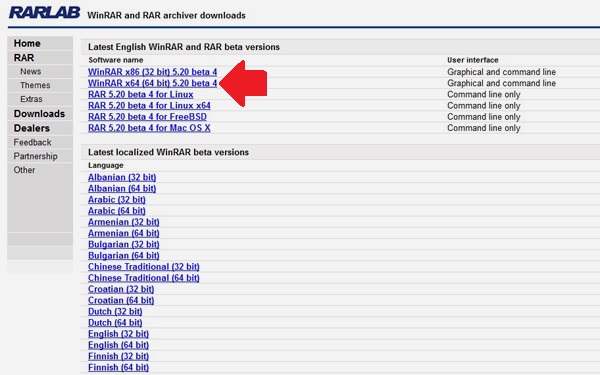
Task: Open the Albanian (64 bit) link
Action: 122,188
